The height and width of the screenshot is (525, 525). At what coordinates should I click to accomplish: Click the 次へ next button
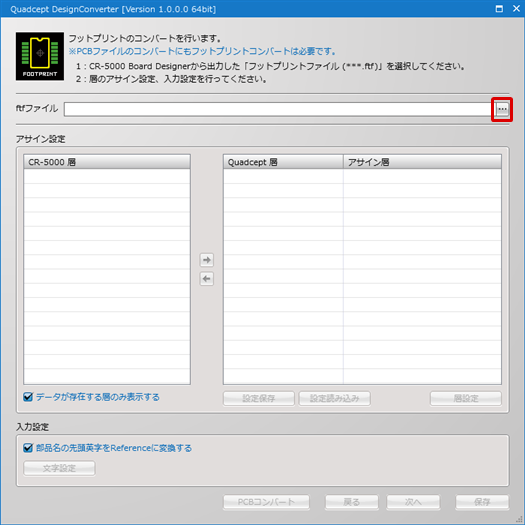pyautogui.click(x=413, y=502)
